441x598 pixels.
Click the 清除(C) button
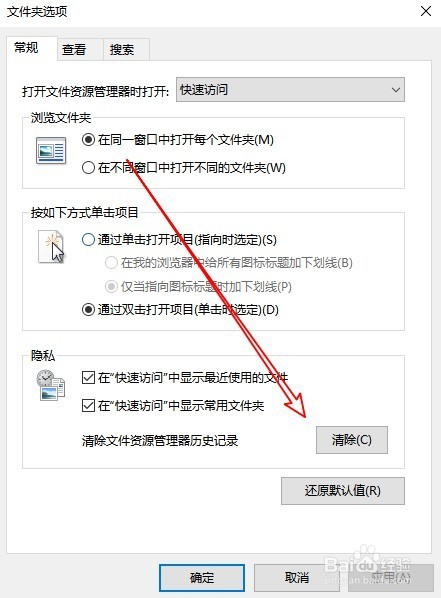click(352, 440)
